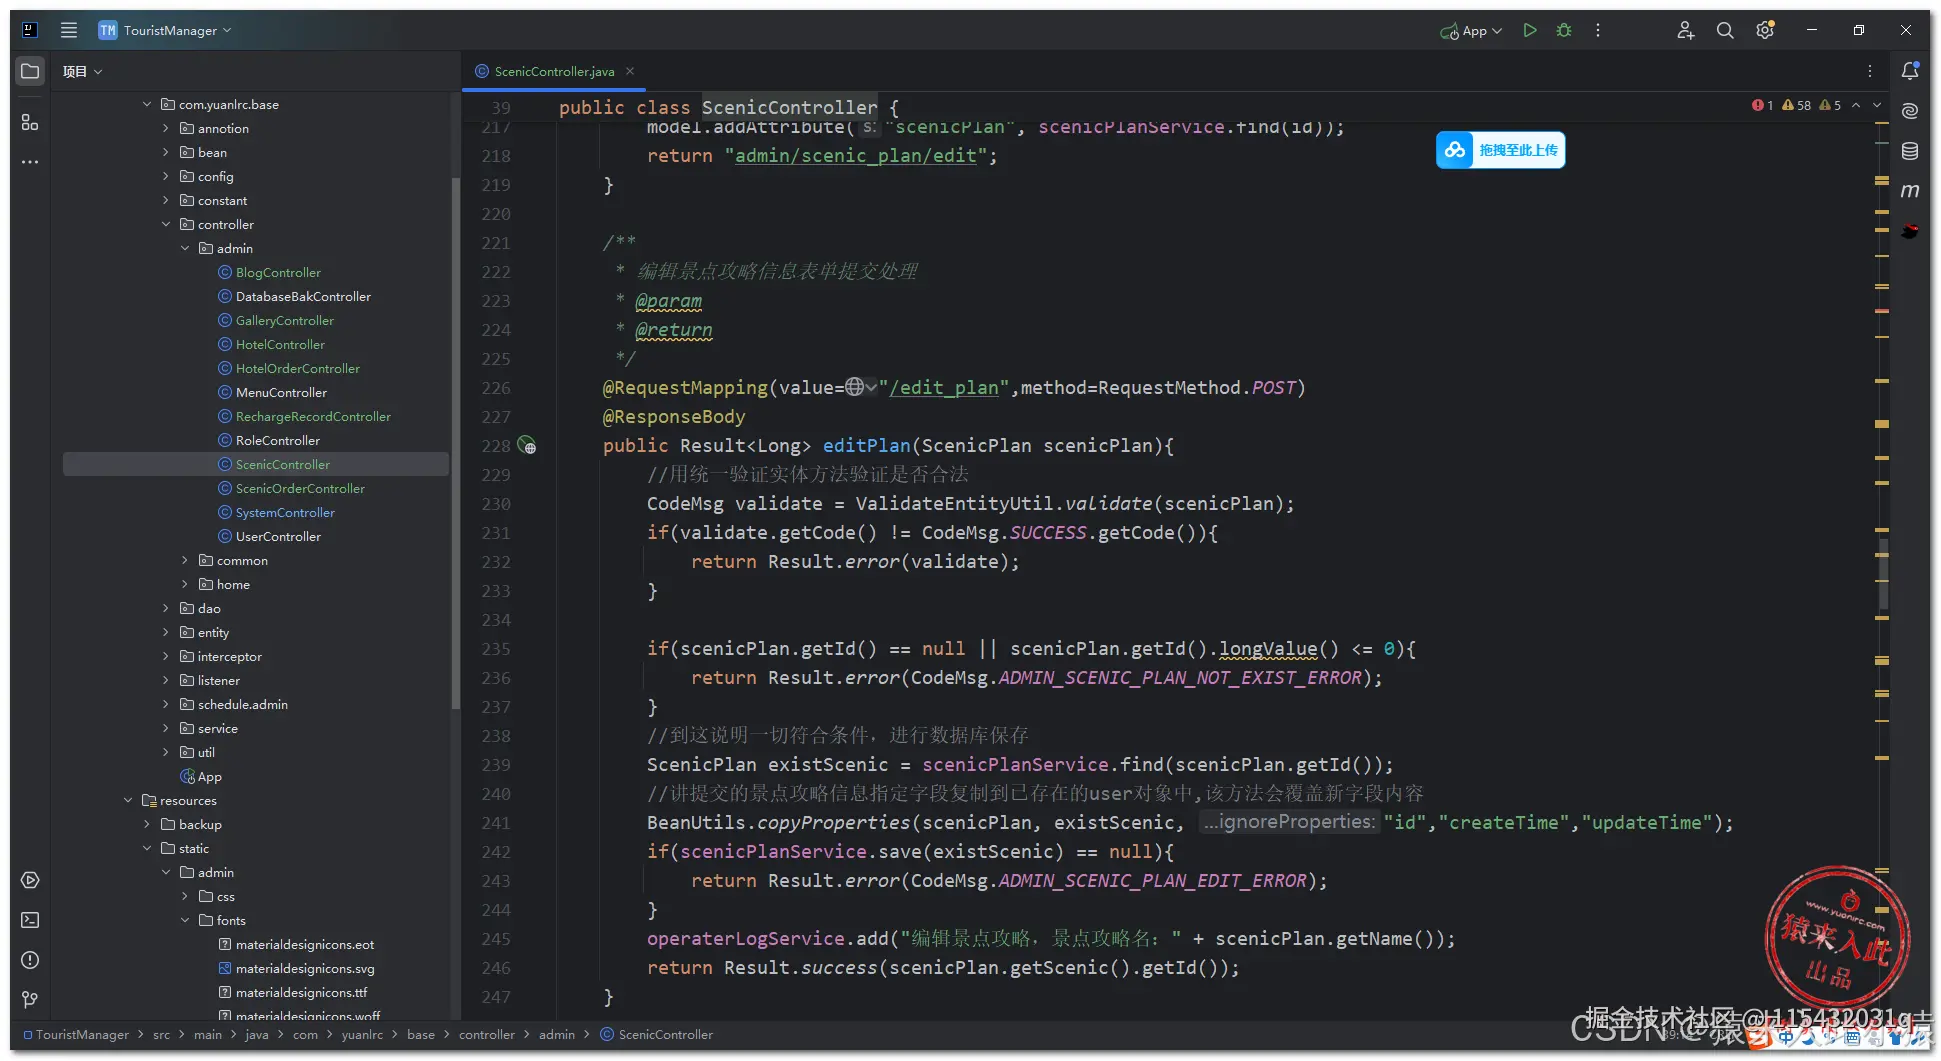Viewport: 1941px width, 1061px height.
Task: Click the /edit_plan mapping link
Action: click(943, 387)
